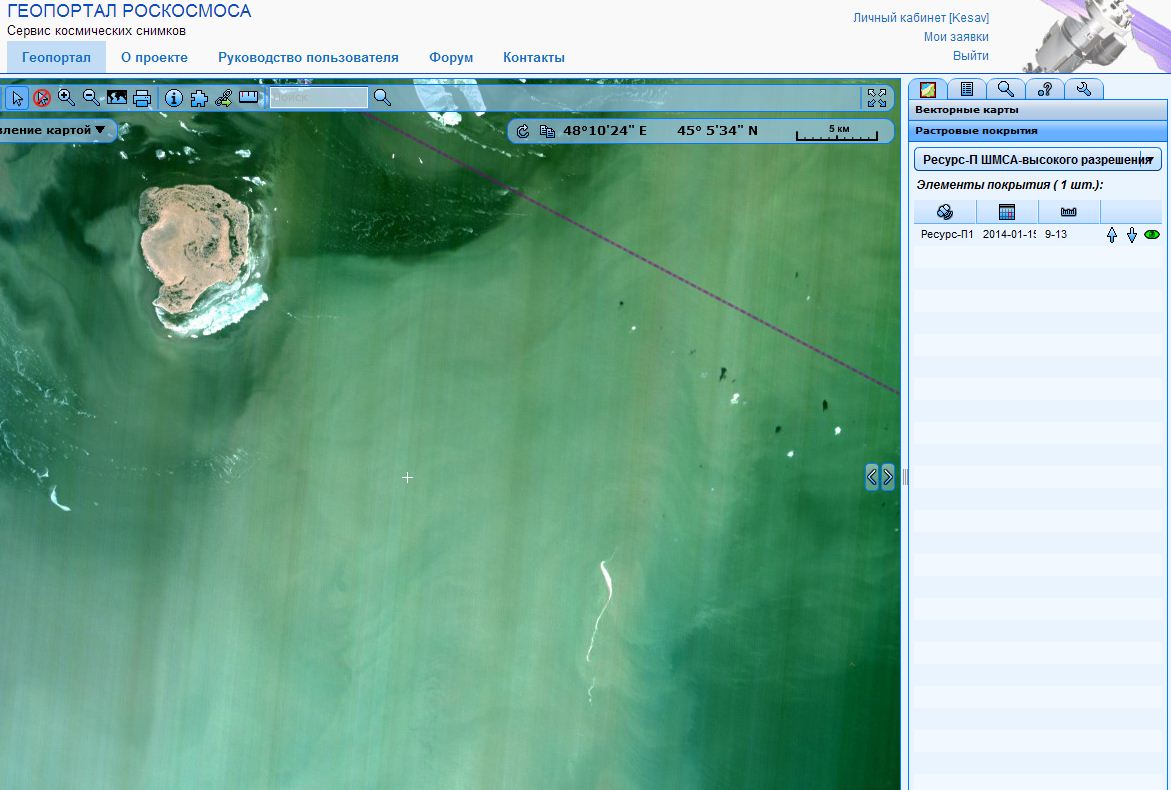The image size is (1171, 790).
Task: Open the world map overview tool
Action: point(117,98)
